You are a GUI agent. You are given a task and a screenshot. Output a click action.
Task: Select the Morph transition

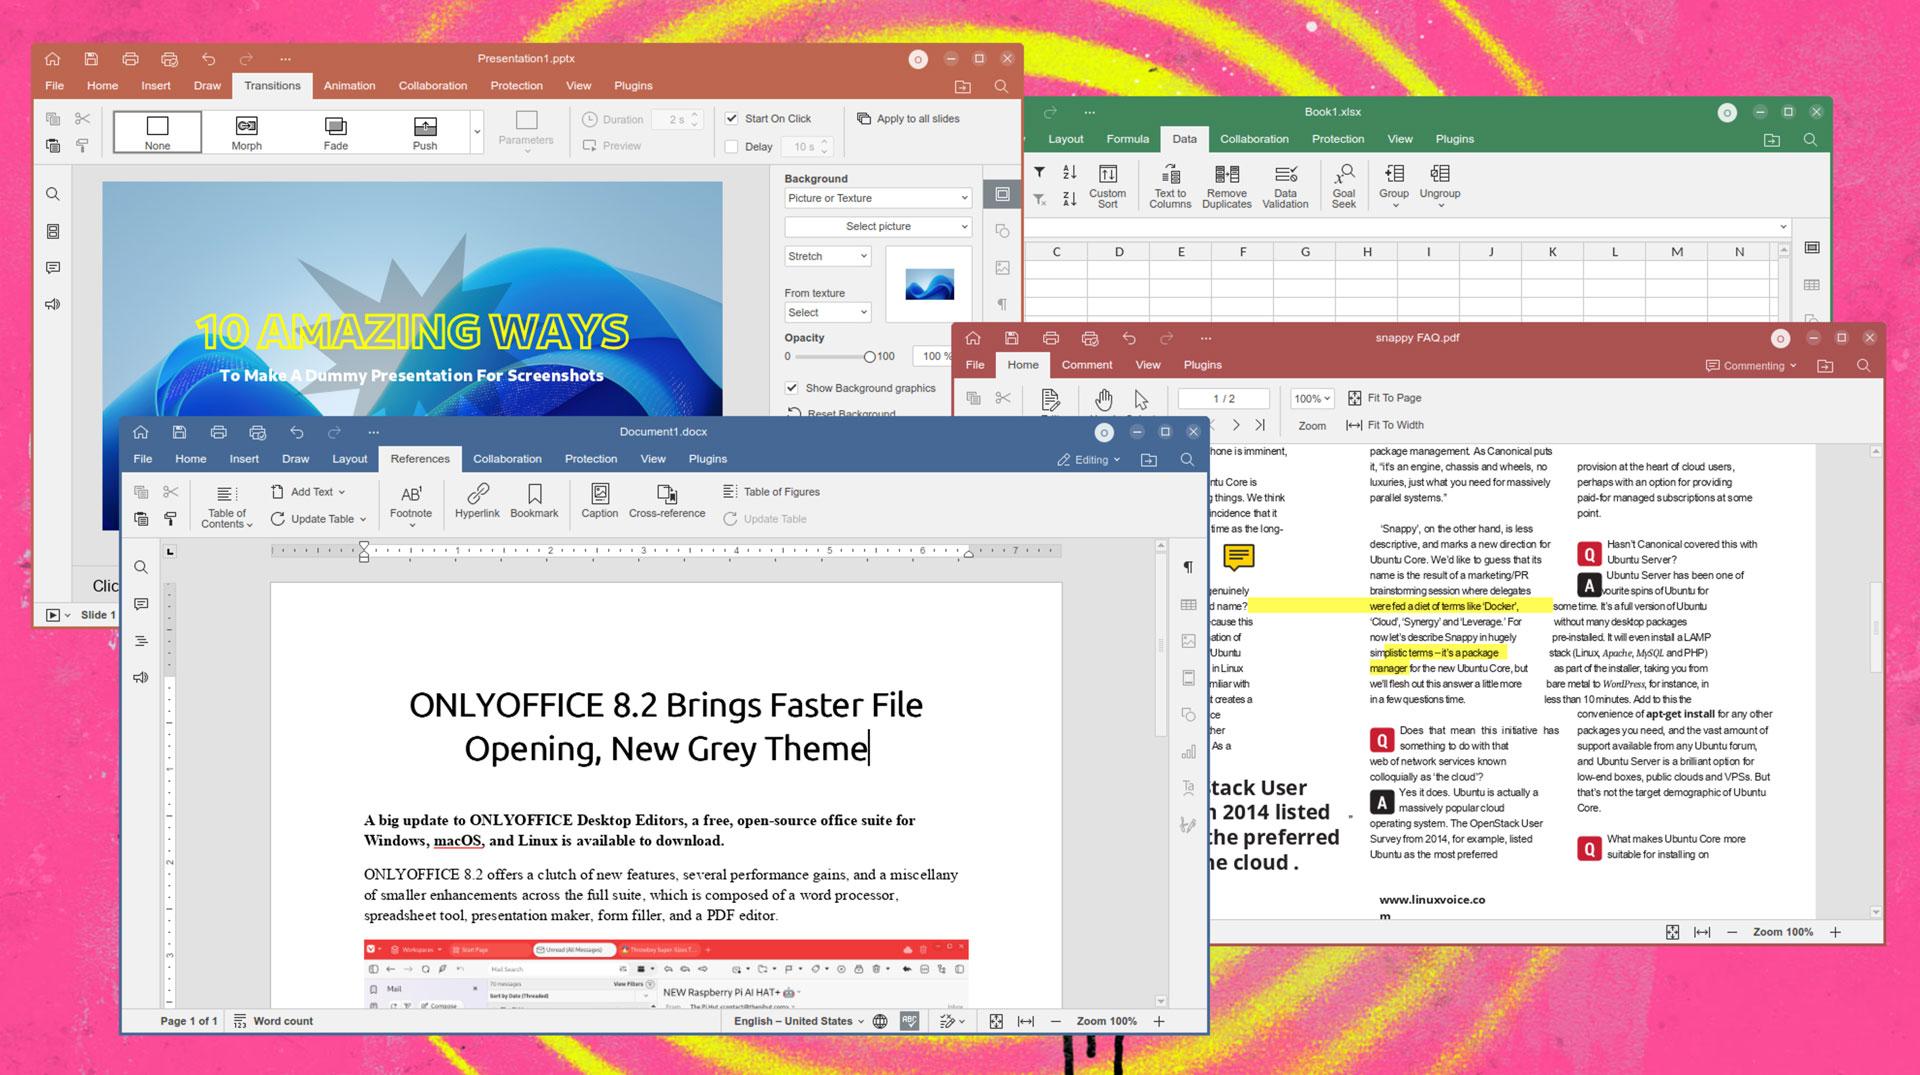[x=246, y=132]
